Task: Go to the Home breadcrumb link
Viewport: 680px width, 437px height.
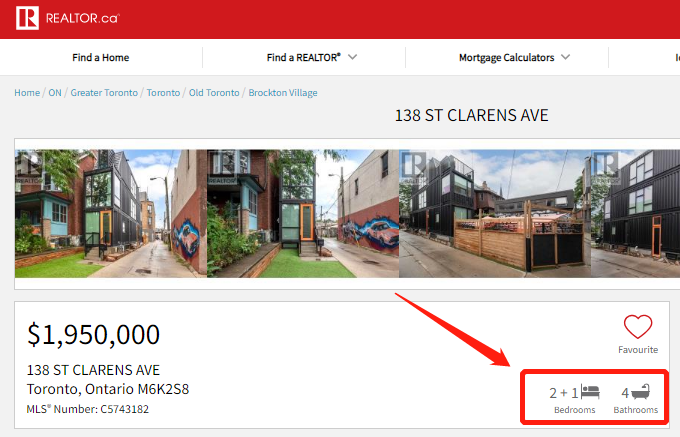Action: click(x=27, y=93)
